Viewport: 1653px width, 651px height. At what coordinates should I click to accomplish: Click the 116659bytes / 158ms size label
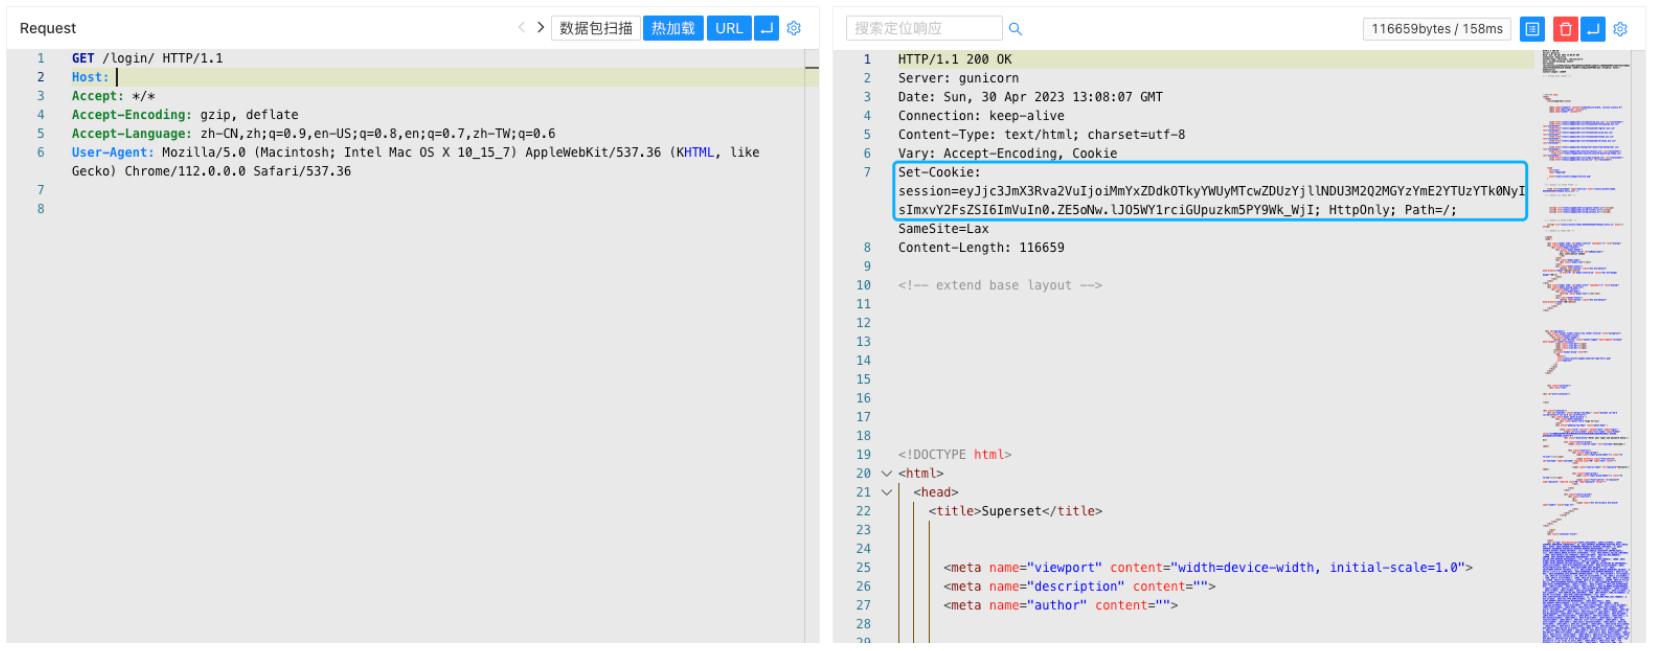[x=1436, y=29]
